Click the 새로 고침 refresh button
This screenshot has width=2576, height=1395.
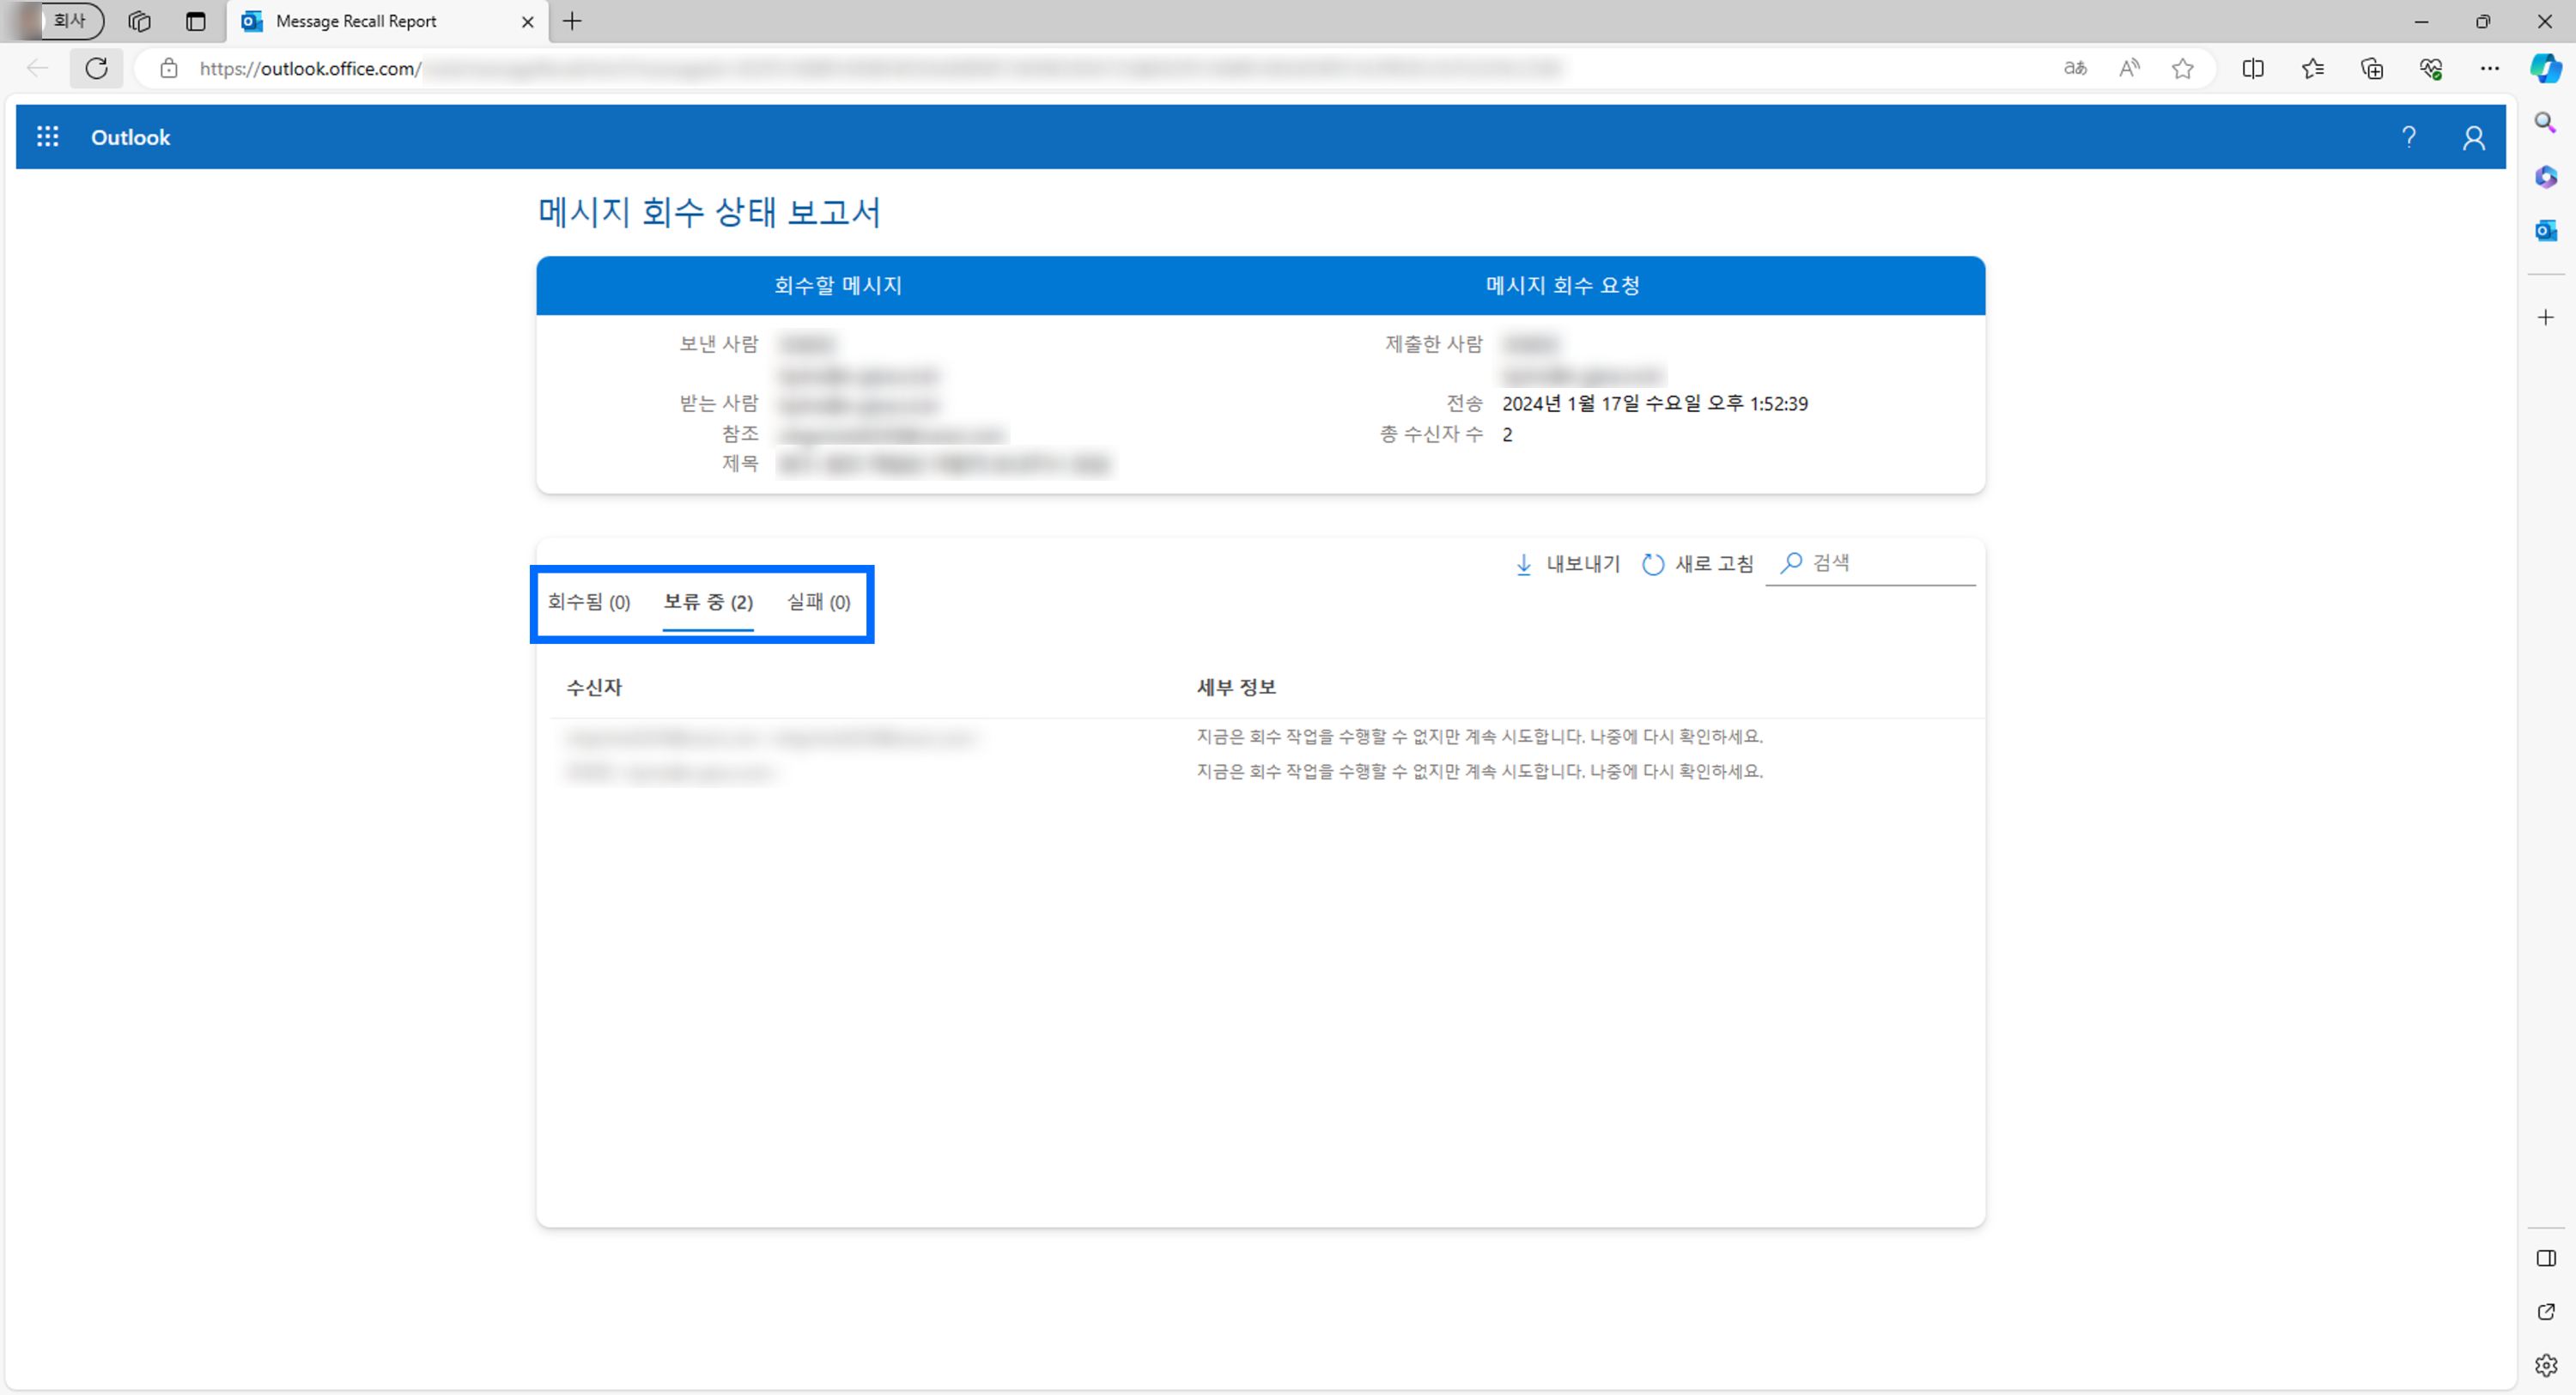click(x=1698, y=564)
